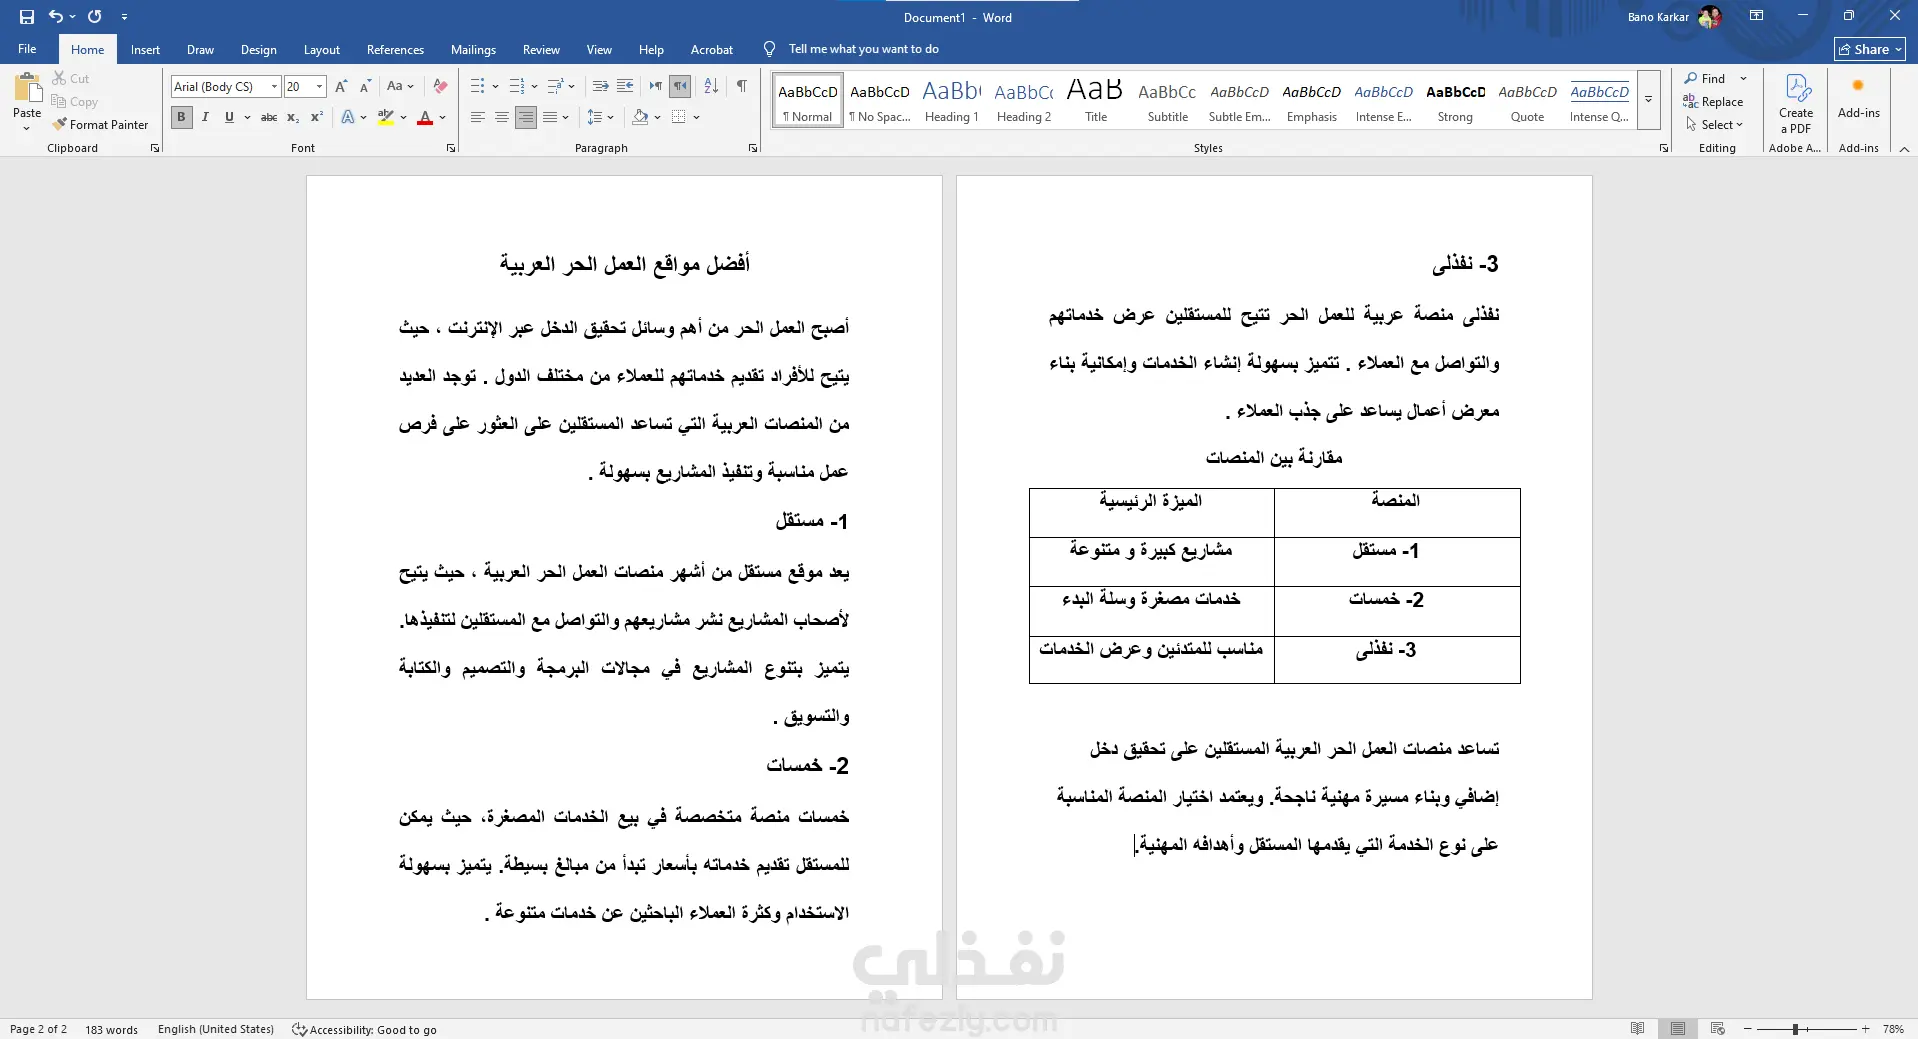Click the Page 2 of 2 indicator
Screen dimensions: 1918x1039
tap(38, 1029)
